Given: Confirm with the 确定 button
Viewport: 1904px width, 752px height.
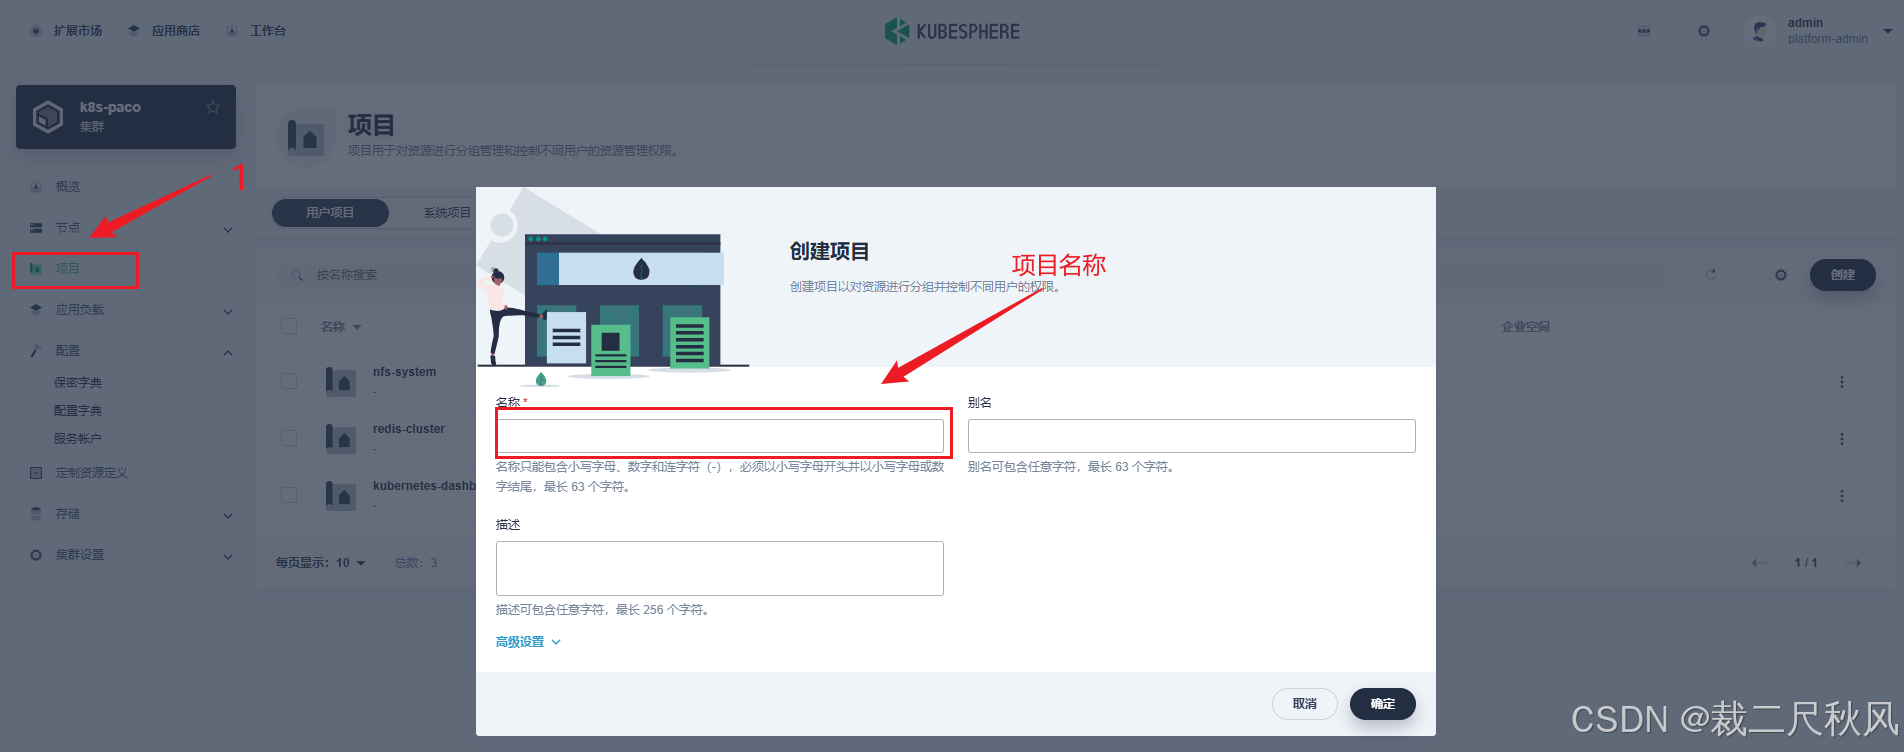Looking at the screenshot, I should (1383, 704).
